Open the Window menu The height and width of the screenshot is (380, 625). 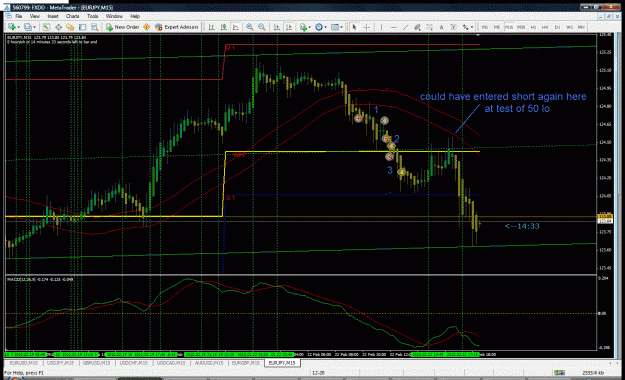(114, 16)
